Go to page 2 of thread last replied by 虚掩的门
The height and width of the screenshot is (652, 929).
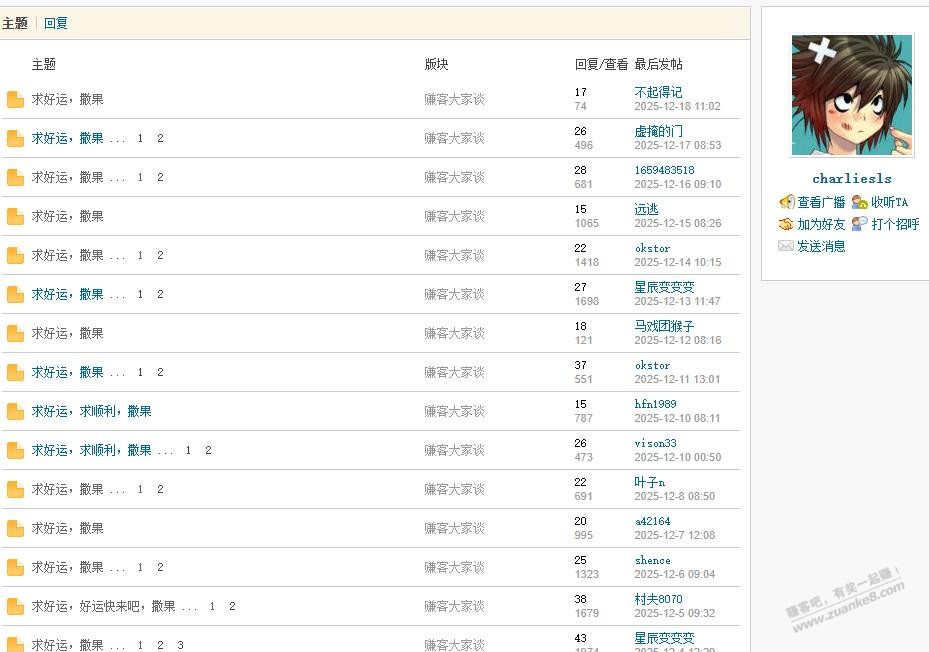[x=160, y=138]
